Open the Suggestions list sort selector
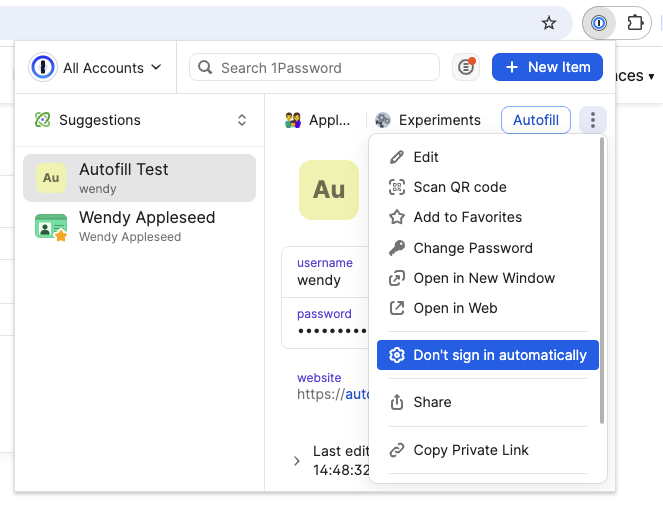Viewport: 663px width, 512px height. coord(241,120)
